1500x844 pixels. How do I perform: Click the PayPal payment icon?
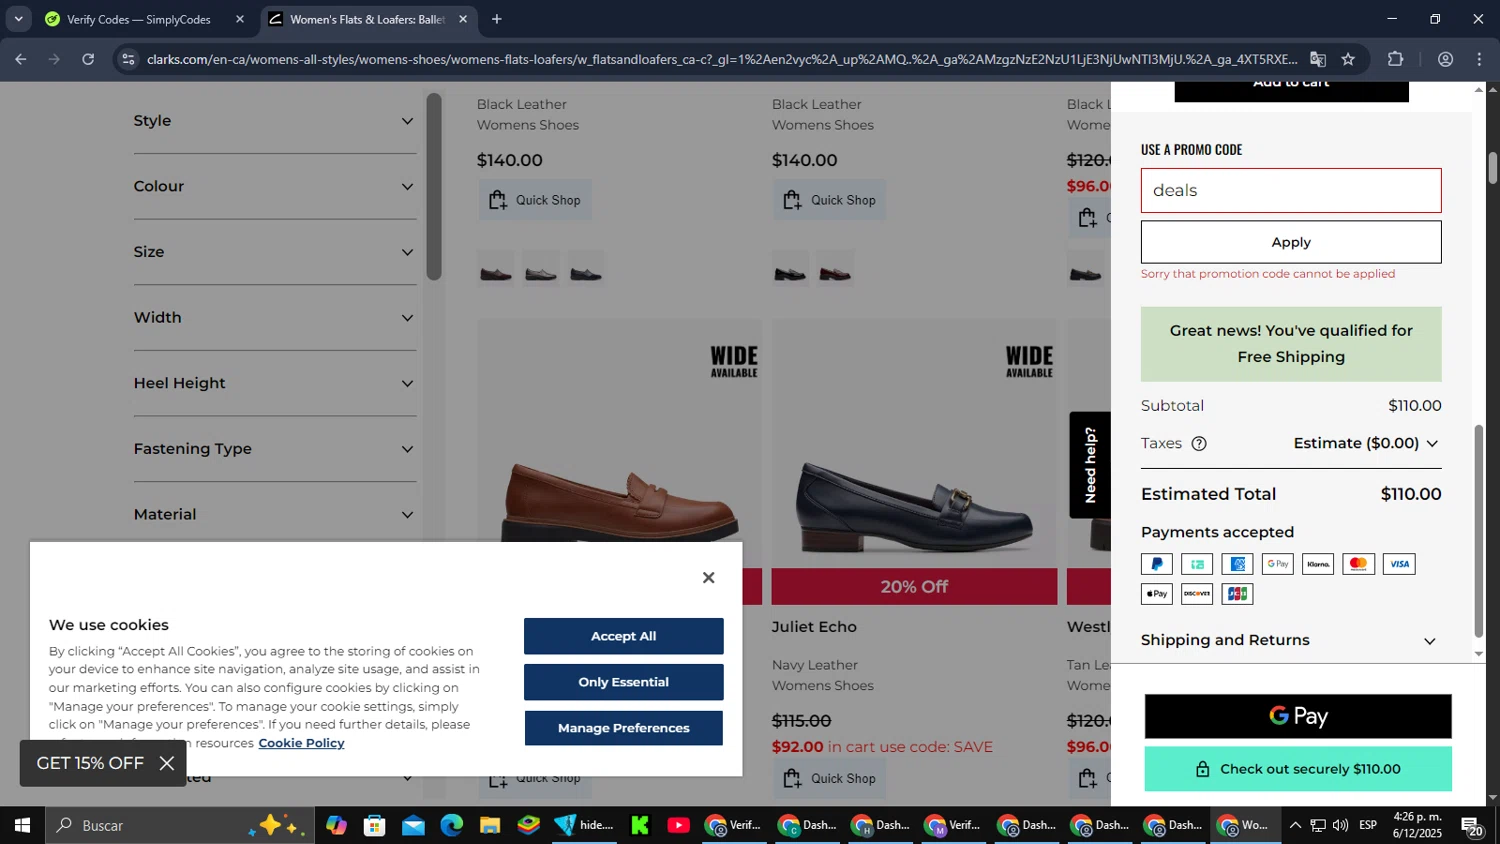coord(1156,564)
